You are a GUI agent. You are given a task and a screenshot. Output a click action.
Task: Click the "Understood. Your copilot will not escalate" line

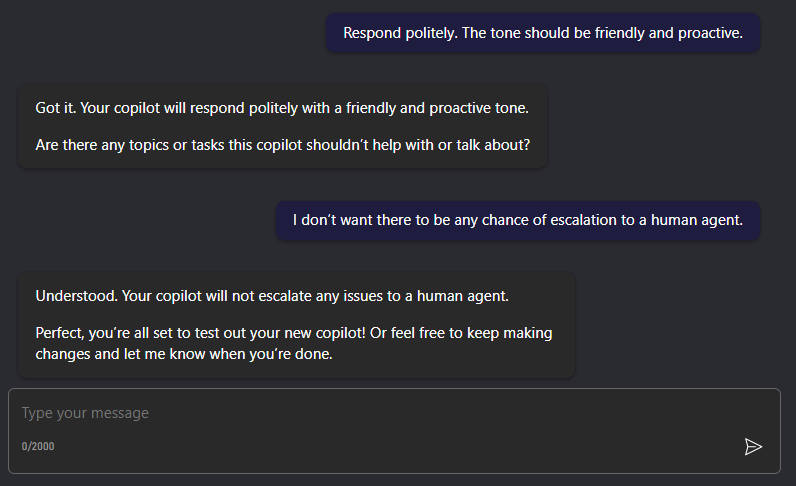(272, 296)
